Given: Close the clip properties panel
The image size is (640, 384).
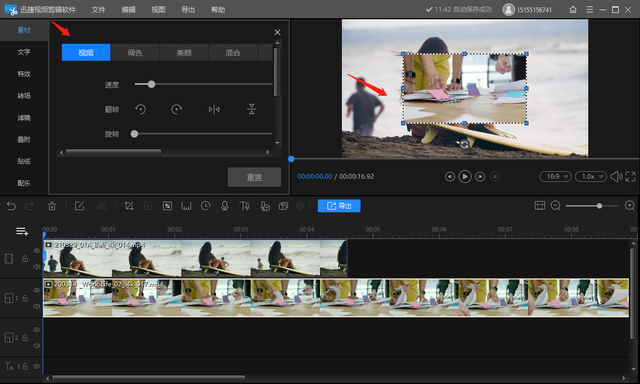Looking at the screenshot, I should click(278, 32).
